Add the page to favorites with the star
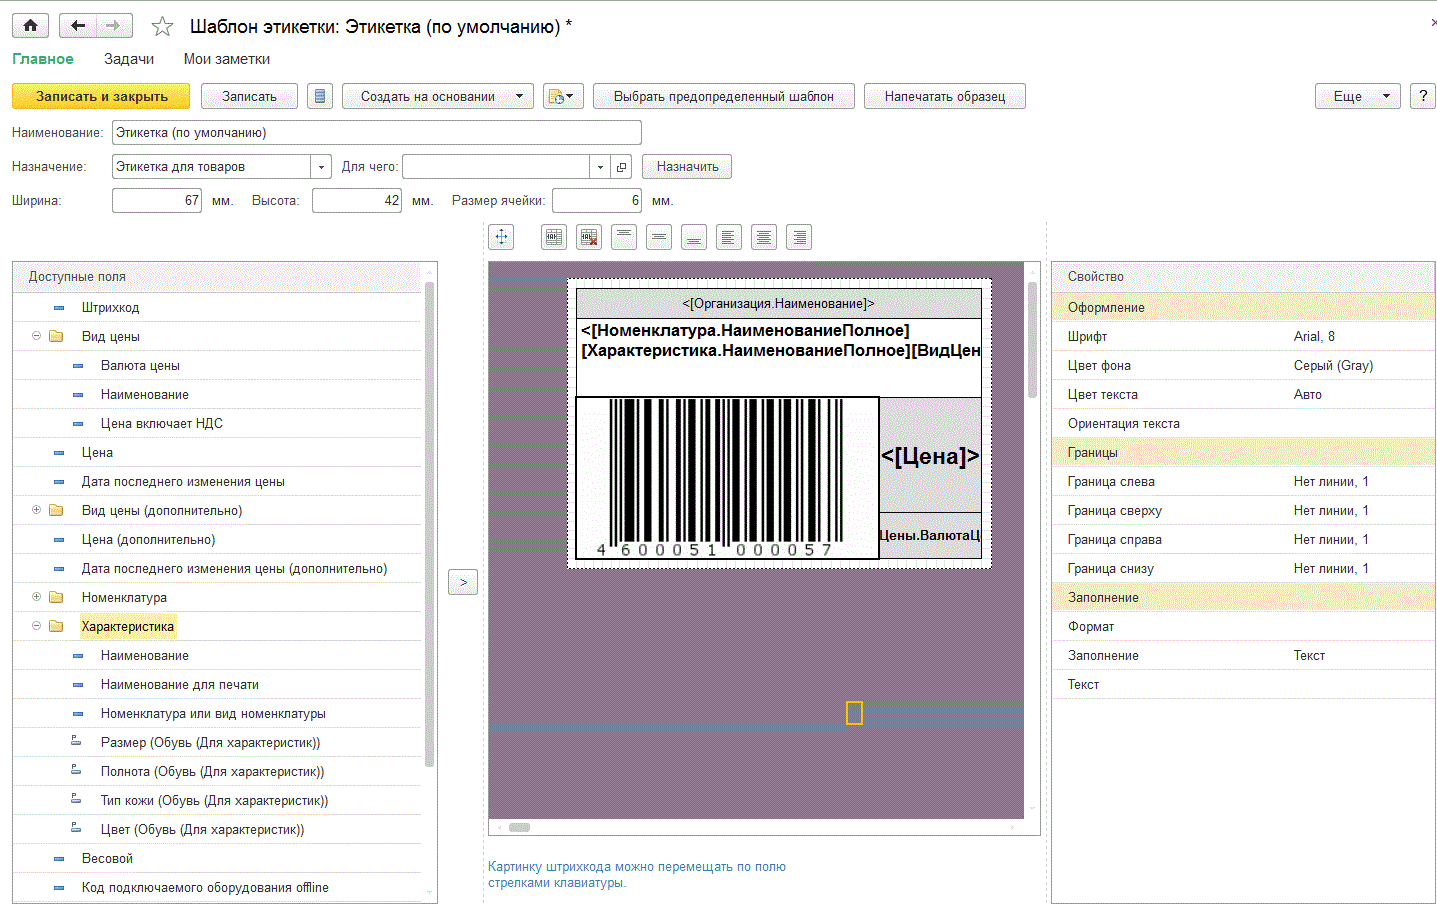1437x905 pixels. 162,27
